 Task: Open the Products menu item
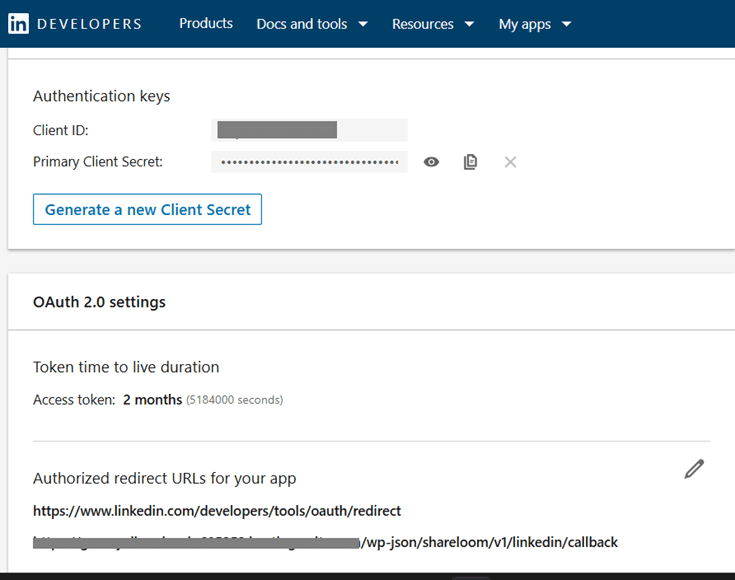tap(206, 23)
